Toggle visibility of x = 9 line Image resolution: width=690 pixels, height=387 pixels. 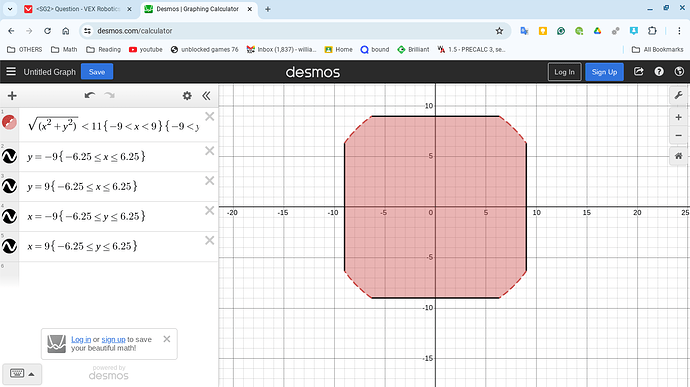[9, 246]
